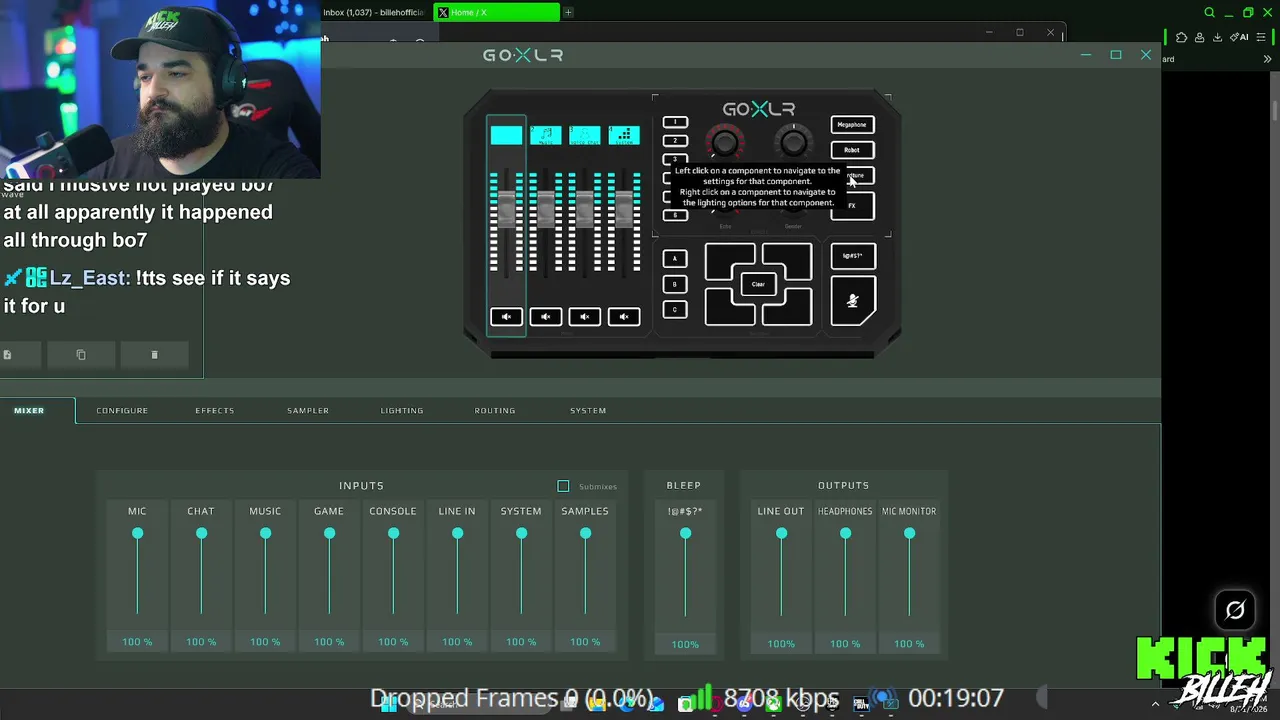
Task: Open the Configure tab
Action: point(122,410)
